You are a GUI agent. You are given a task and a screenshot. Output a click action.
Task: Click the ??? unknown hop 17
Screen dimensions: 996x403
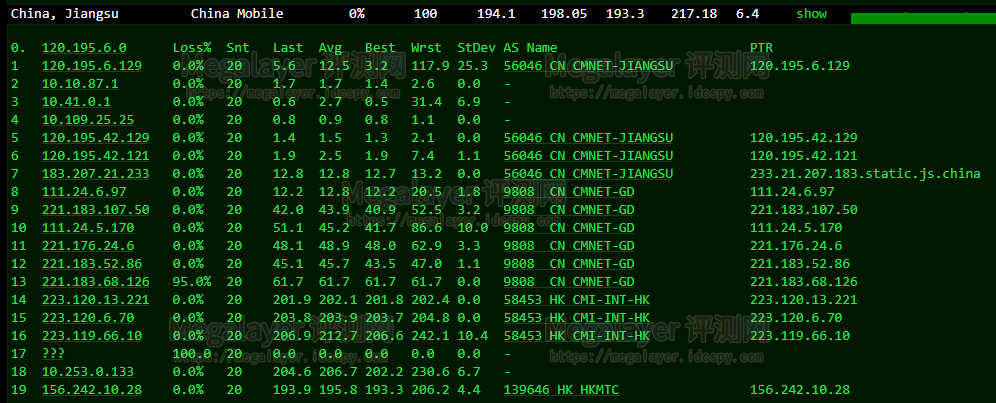pos(53,353)
